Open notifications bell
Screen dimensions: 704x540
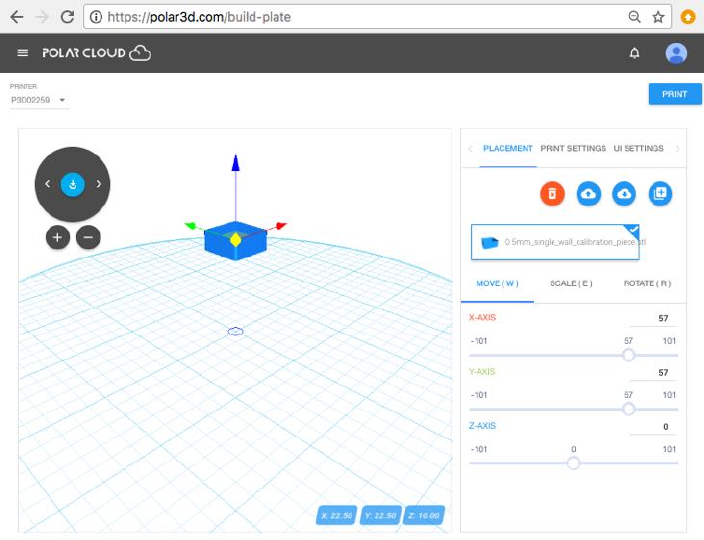634,53
